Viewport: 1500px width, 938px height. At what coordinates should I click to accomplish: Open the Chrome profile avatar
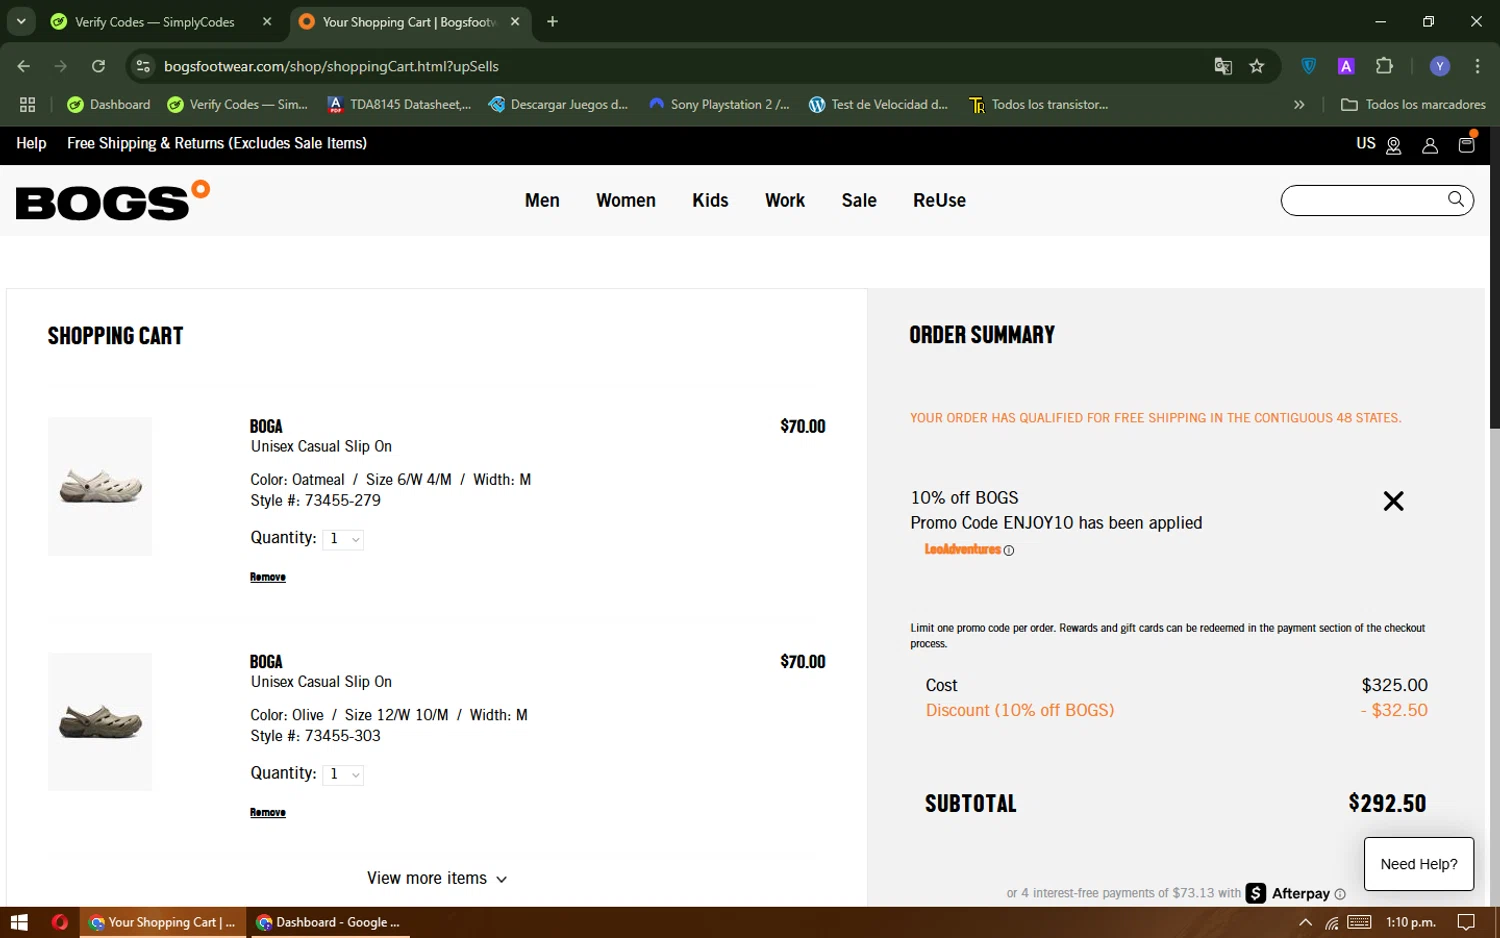coord(1440,66)
